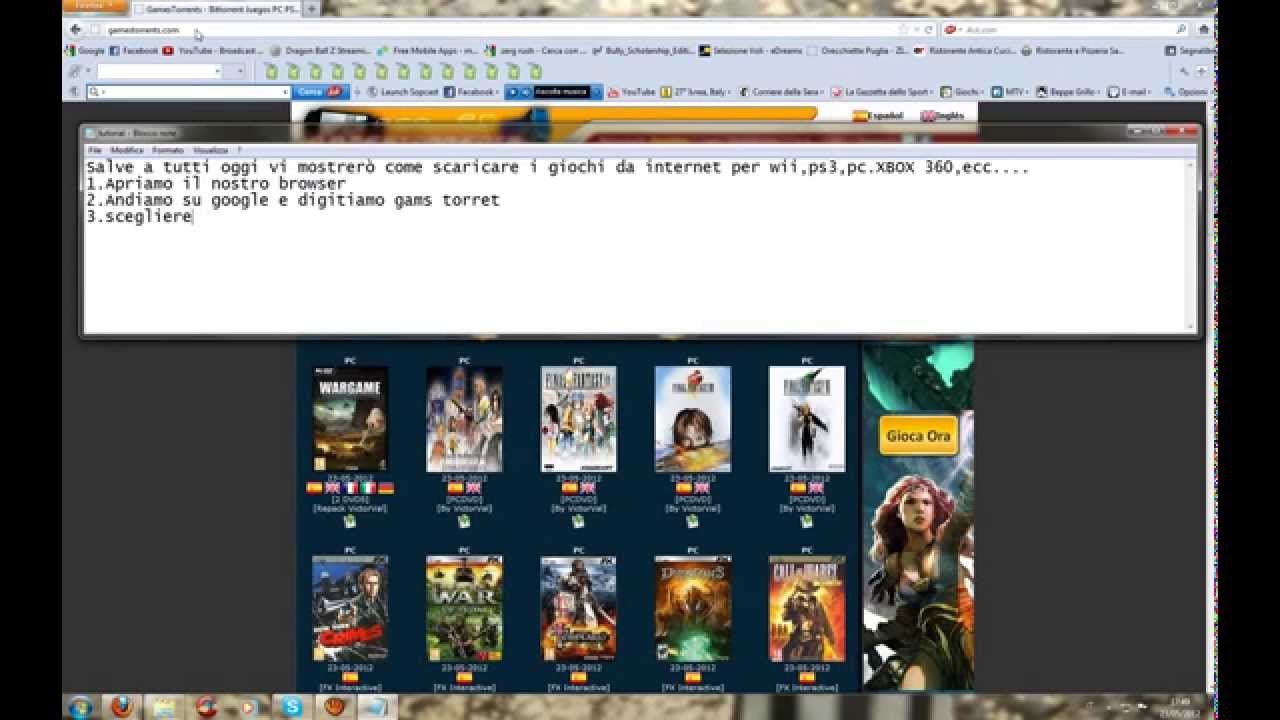Open the Facebook bookmark in bookmarks bar
Viewport: 1280px width, 720px height.
click(x=134, y=50)
